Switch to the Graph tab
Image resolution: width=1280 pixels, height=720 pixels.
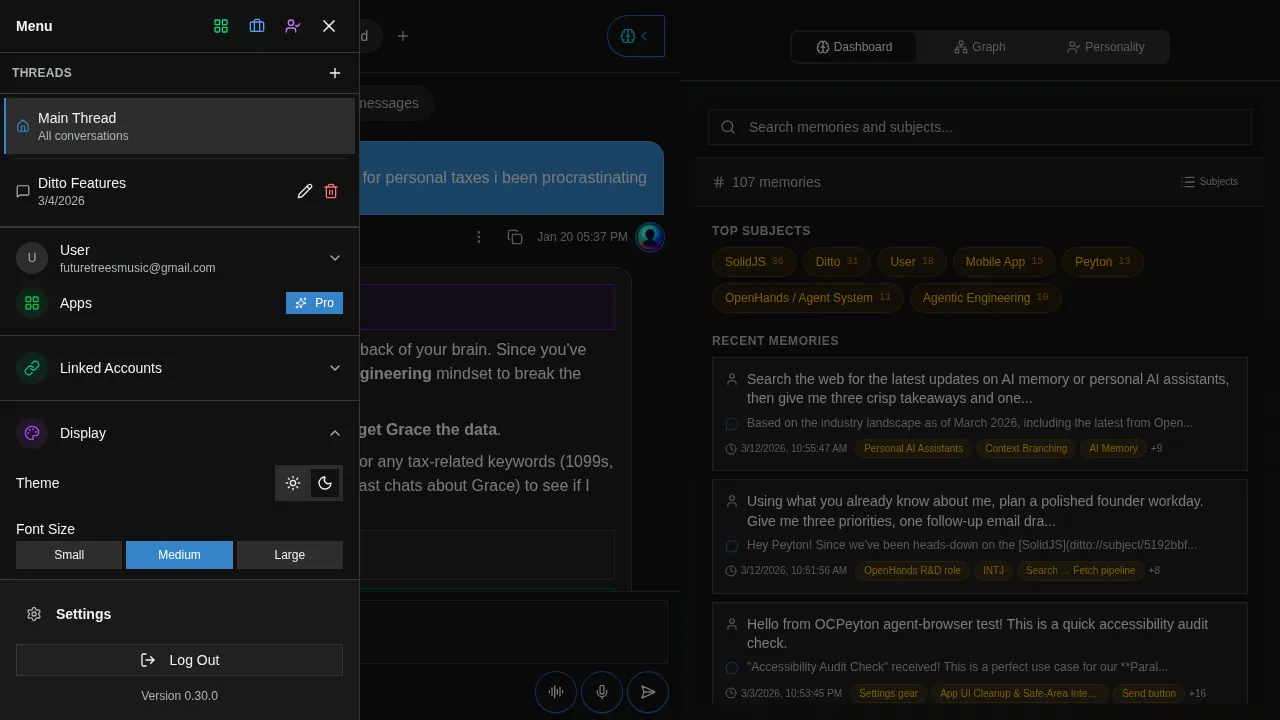click(x=979, y=47)
